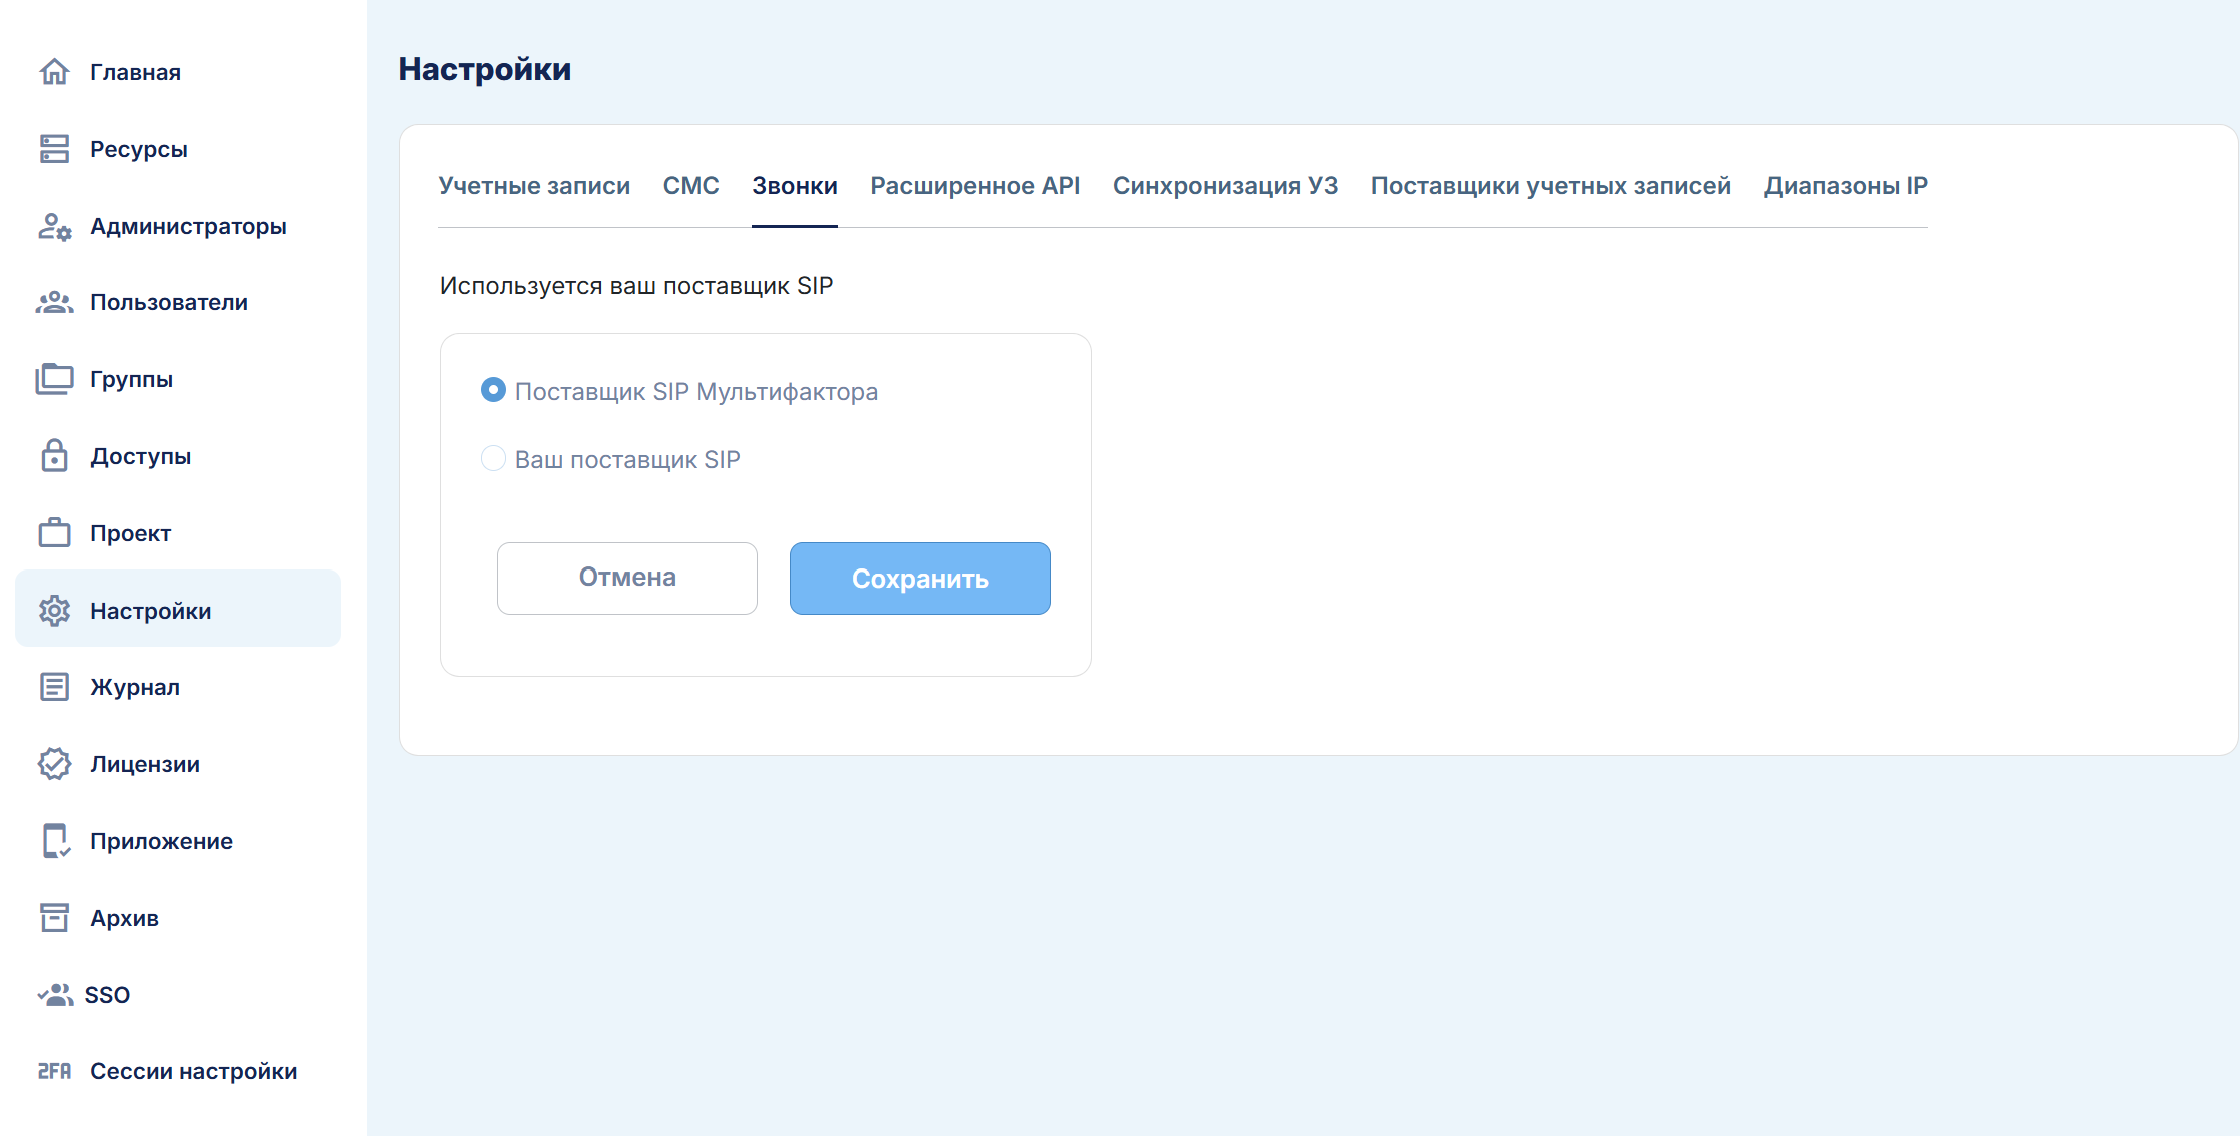Click the home icon next to Главная
The height and width of the screenshot is (1136, 2240).
54,72
